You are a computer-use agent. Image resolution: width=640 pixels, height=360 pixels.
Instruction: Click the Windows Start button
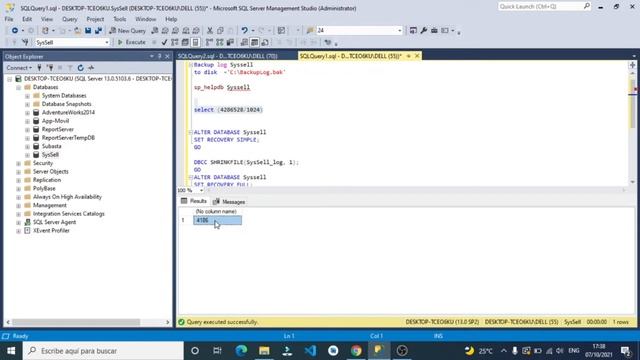point(11,351)
